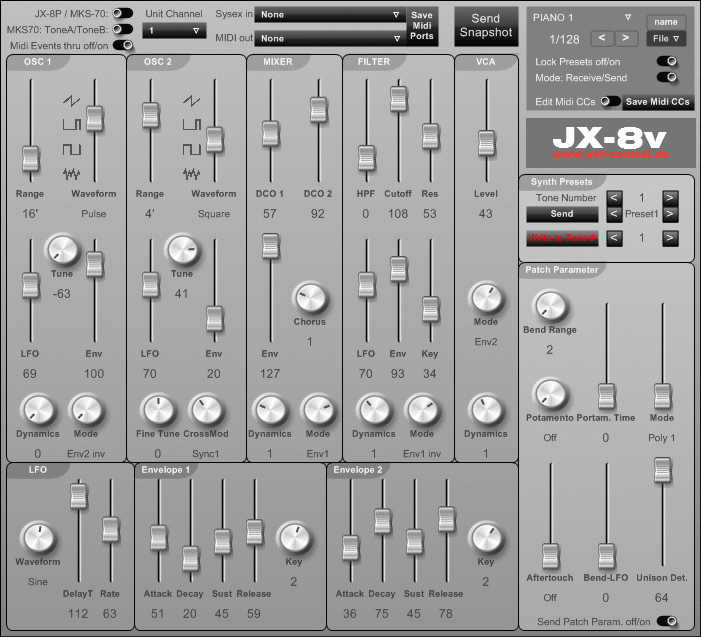Screen dimensions: 701x637
Task: Select the noise waveform icon in OSC 2
Action: pos(191,173)
